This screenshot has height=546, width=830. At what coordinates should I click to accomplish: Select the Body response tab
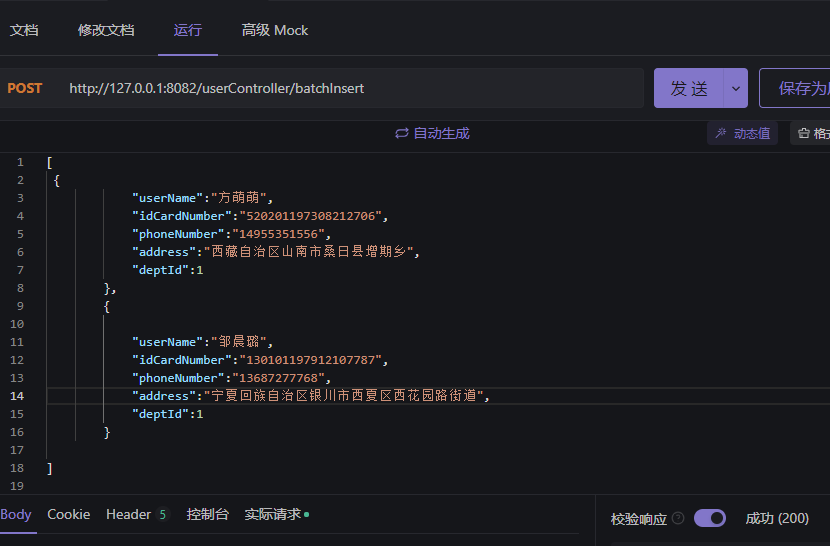click(16, 514)
